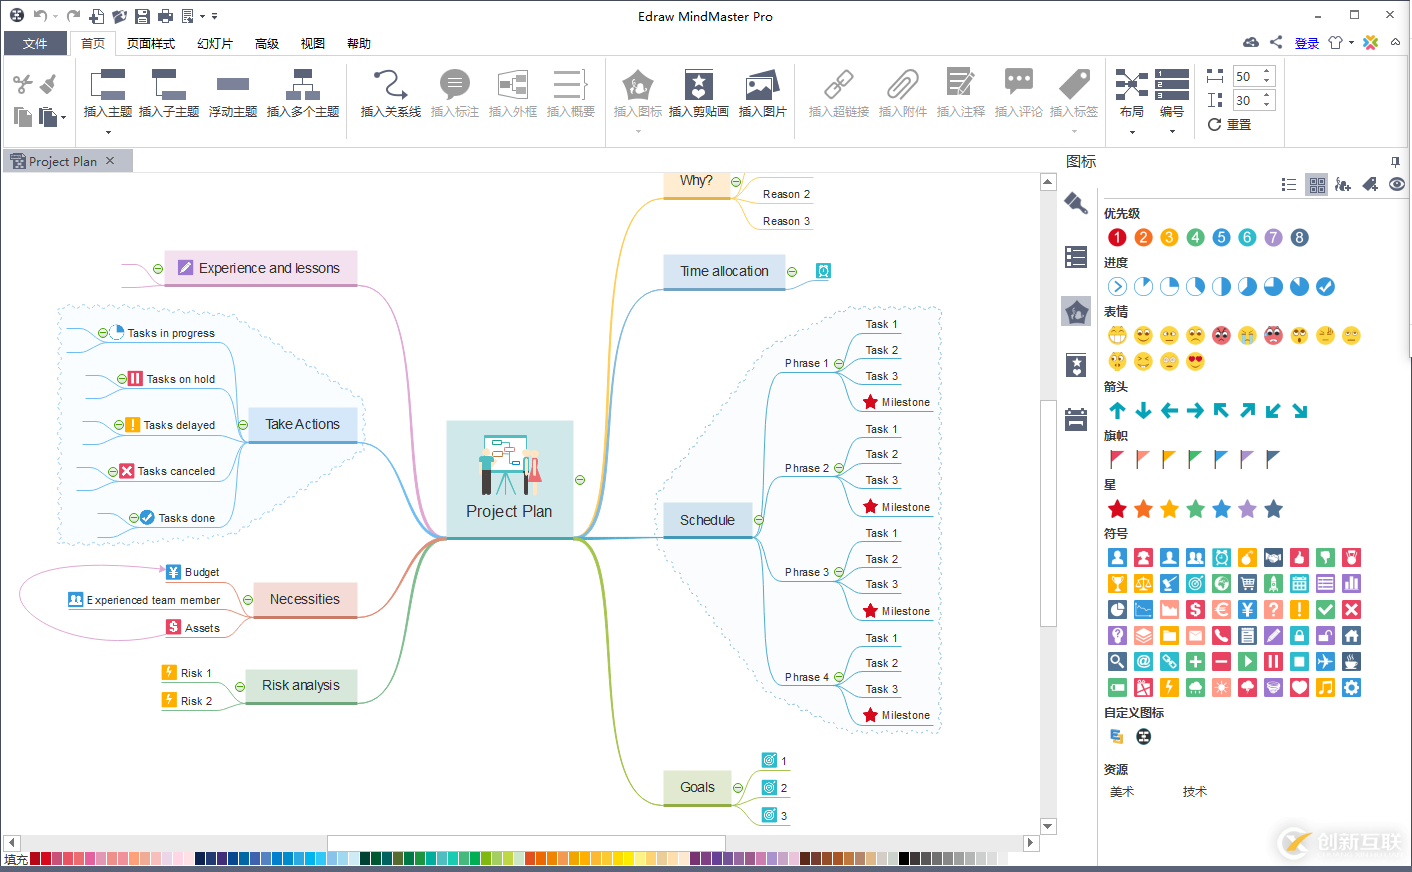Select priority 1 red marker icon

[1117, 237]
